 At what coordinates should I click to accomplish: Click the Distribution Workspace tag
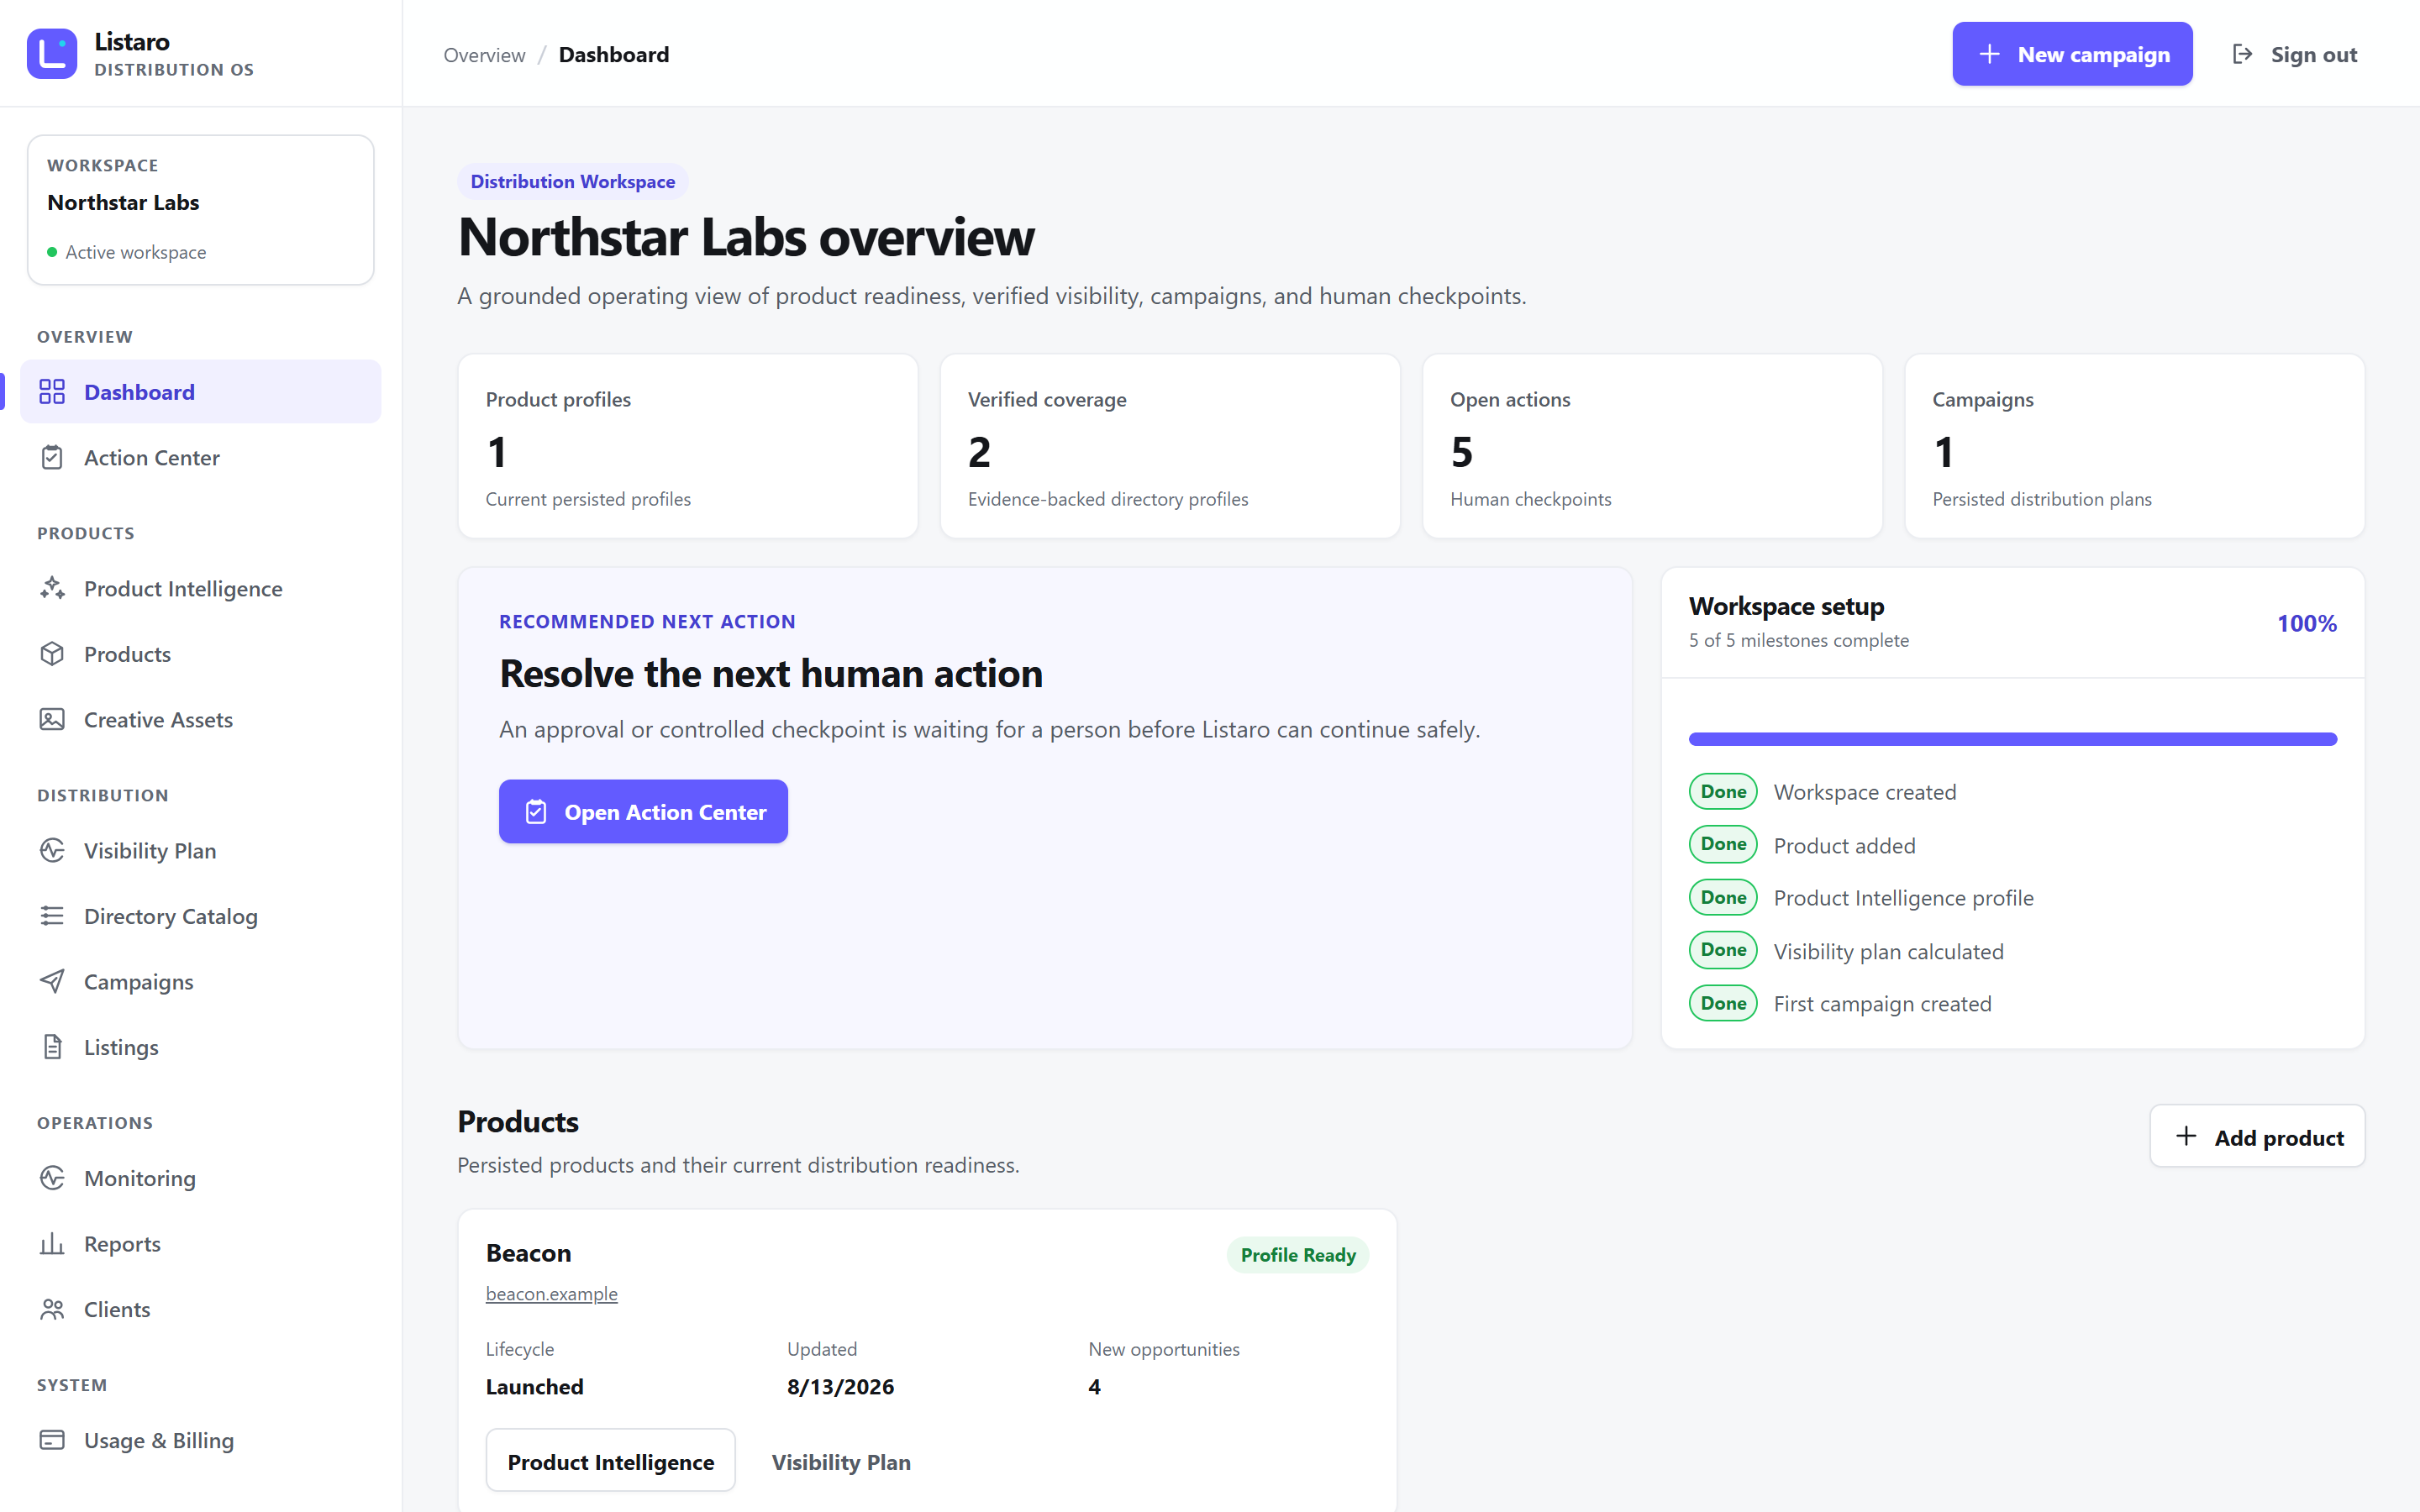(573, 181)
